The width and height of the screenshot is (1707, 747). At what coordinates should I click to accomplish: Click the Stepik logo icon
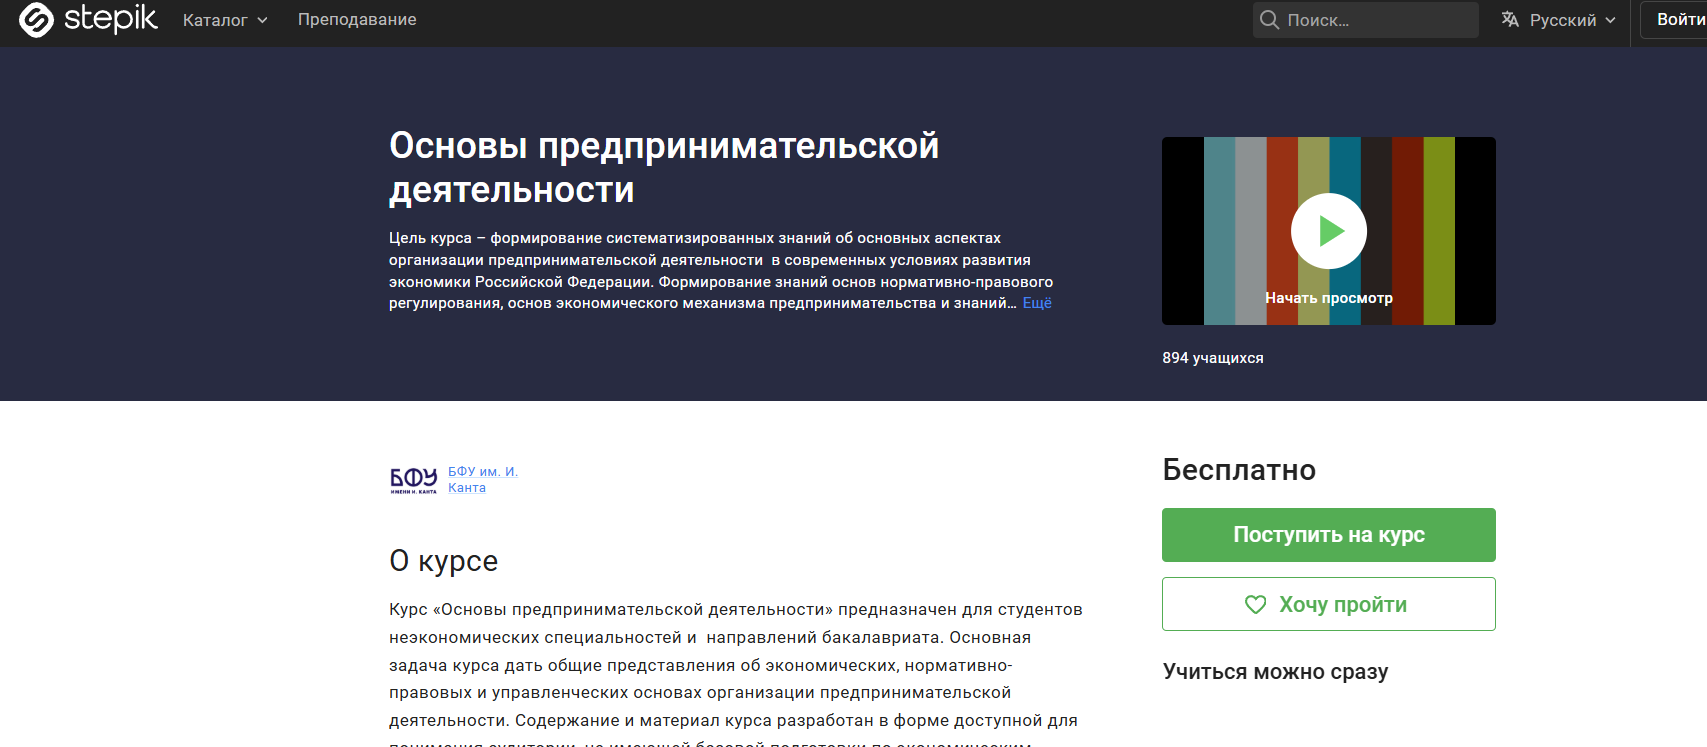[36, 20]
